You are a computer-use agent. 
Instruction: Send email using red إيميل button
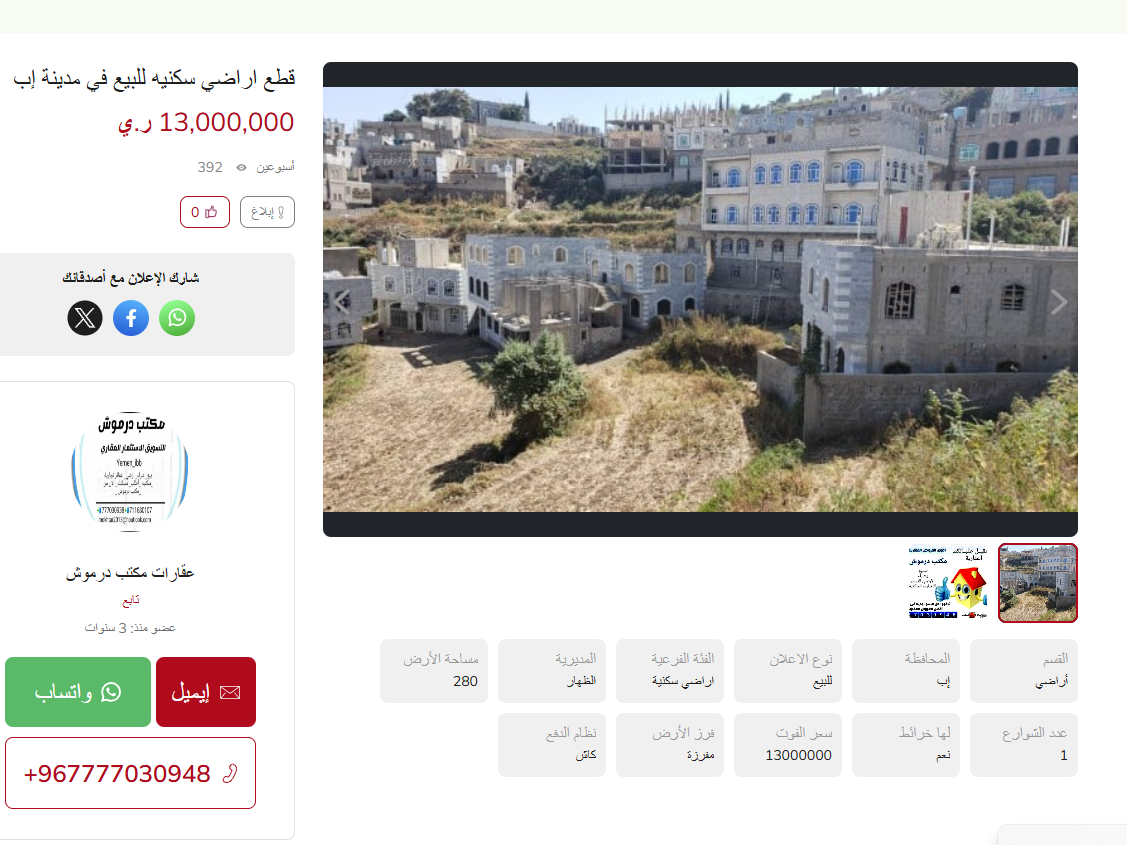(x=206, y=692)
